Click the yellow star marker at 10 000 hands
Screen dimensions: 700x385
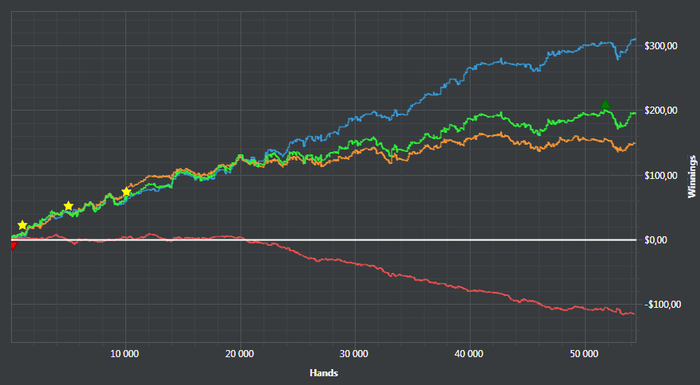click(x=126, y=192)
